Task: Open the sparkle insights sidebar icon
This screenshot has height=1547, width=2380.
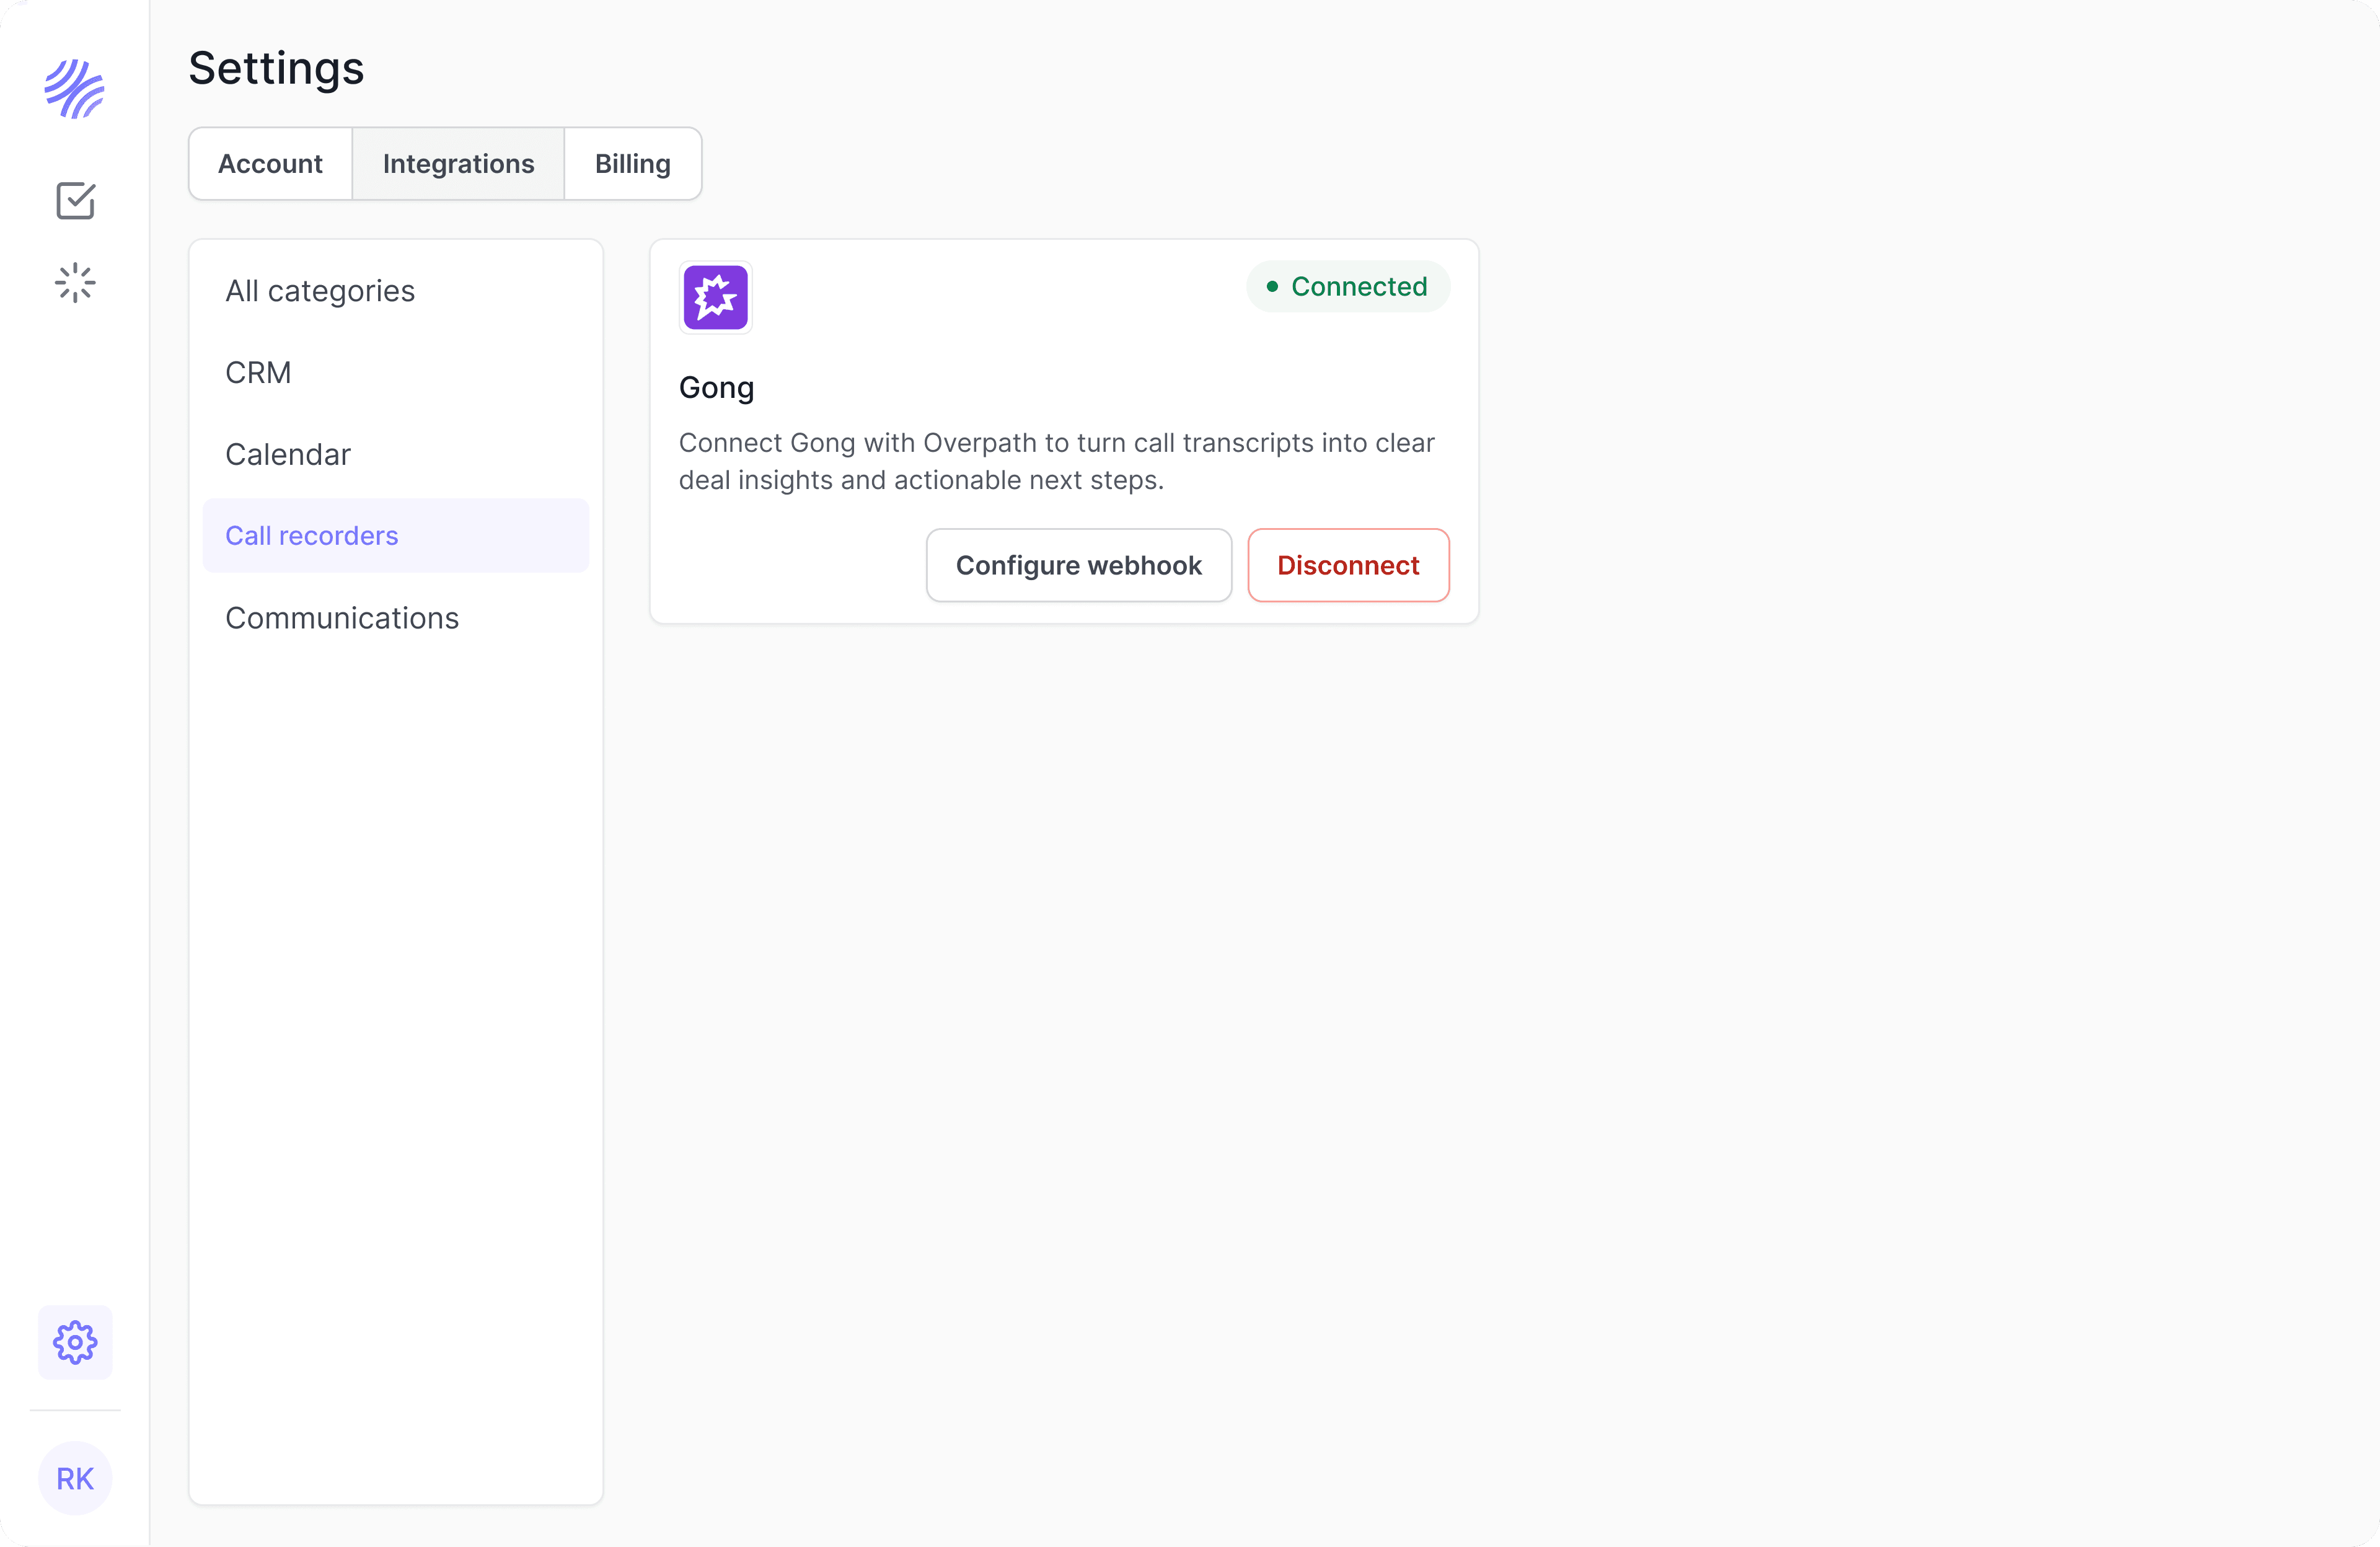Action: [x=75, y=283]
